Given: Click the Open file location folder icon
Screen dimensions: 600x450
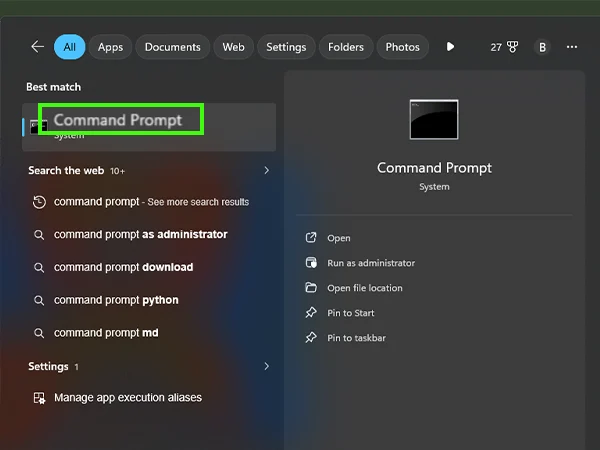Looking at the screenshot, I should click(x=311, y=287).
